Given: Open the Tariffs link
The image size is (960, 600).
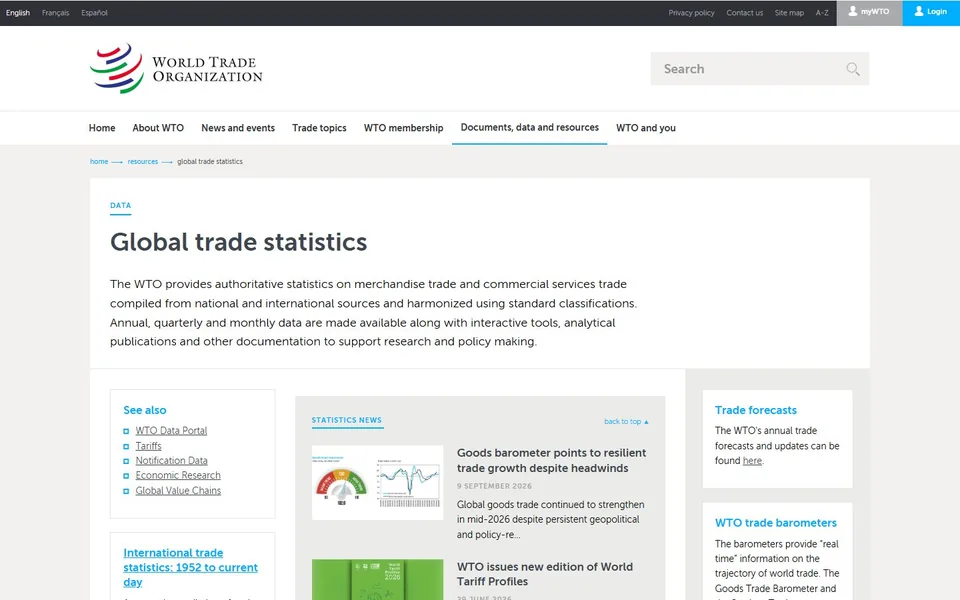Looking at the screenshot, I should point(148,446).
